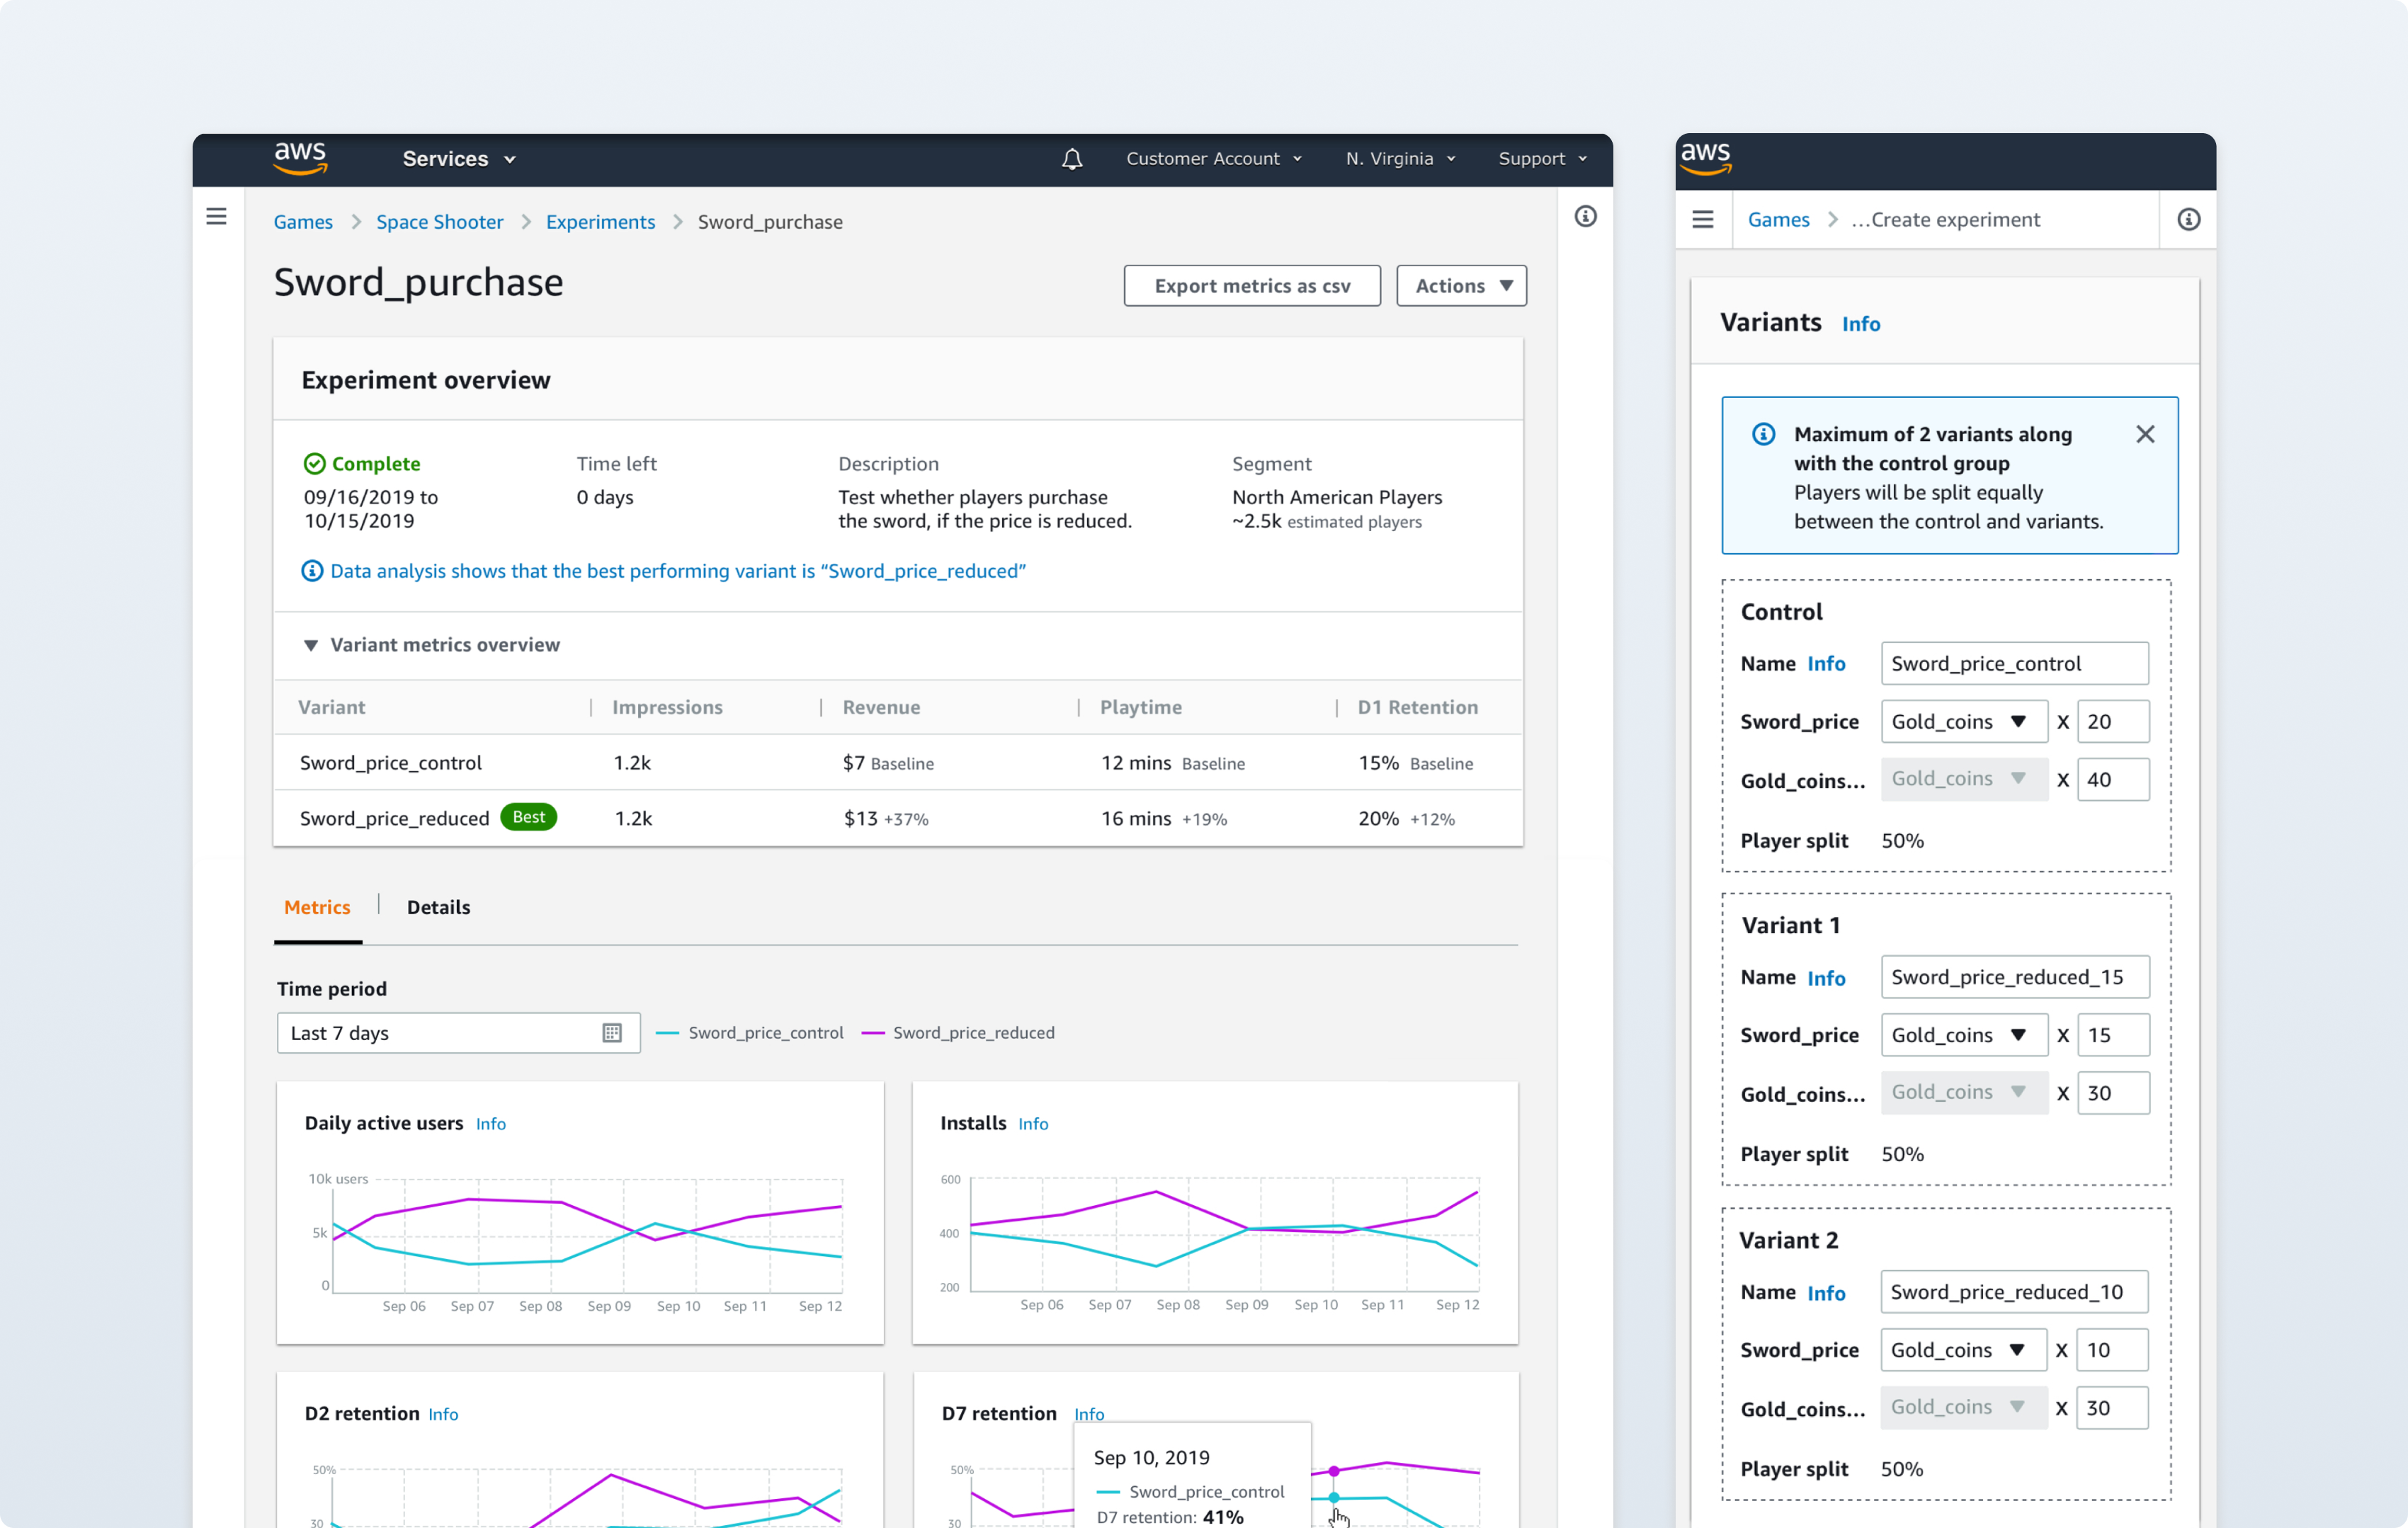Go to Games breadcrumb in Create experiment window
Image resolution: width=2408 pixels, height=1528 pixels.
click(x=1778, y=220)
